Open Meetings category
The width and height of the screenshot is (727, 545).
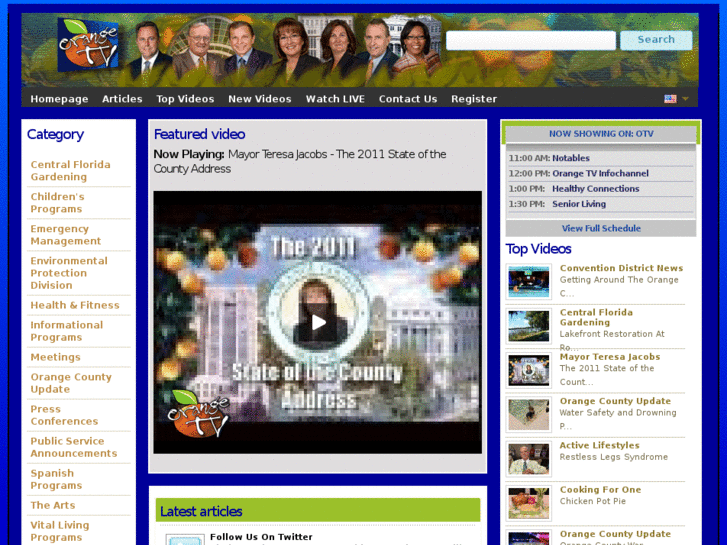pos(56,357)
